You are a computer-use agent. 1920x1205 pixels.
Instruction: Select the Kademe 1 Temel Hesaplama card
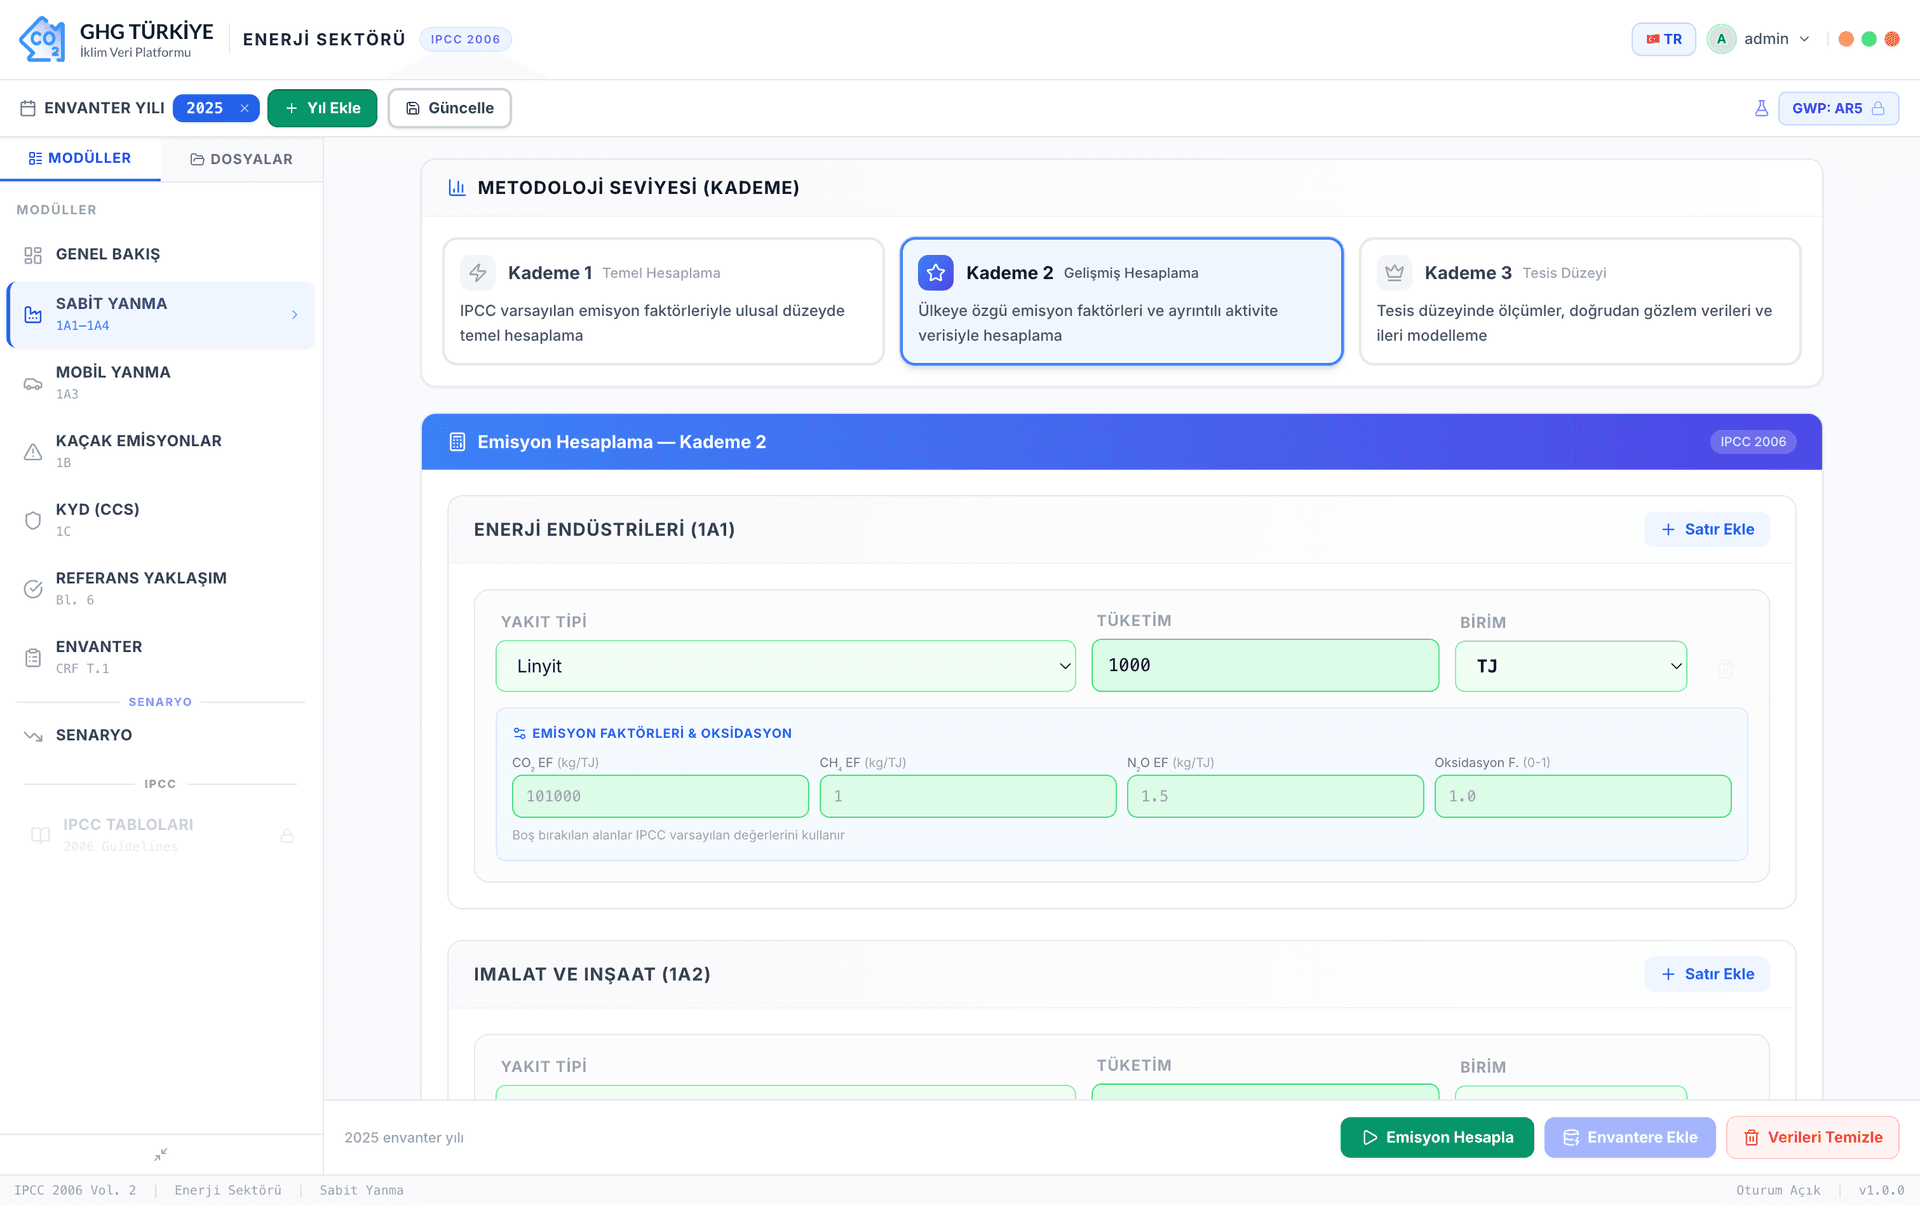pos(663,301)
